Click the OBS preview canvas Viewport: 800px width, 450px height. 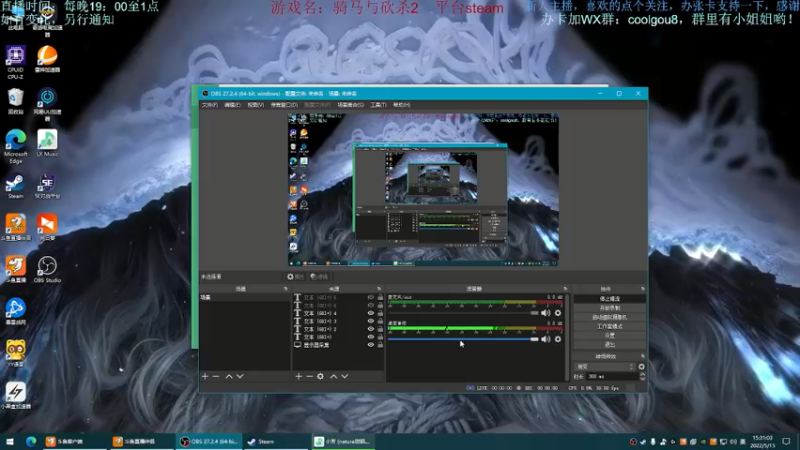423,189
